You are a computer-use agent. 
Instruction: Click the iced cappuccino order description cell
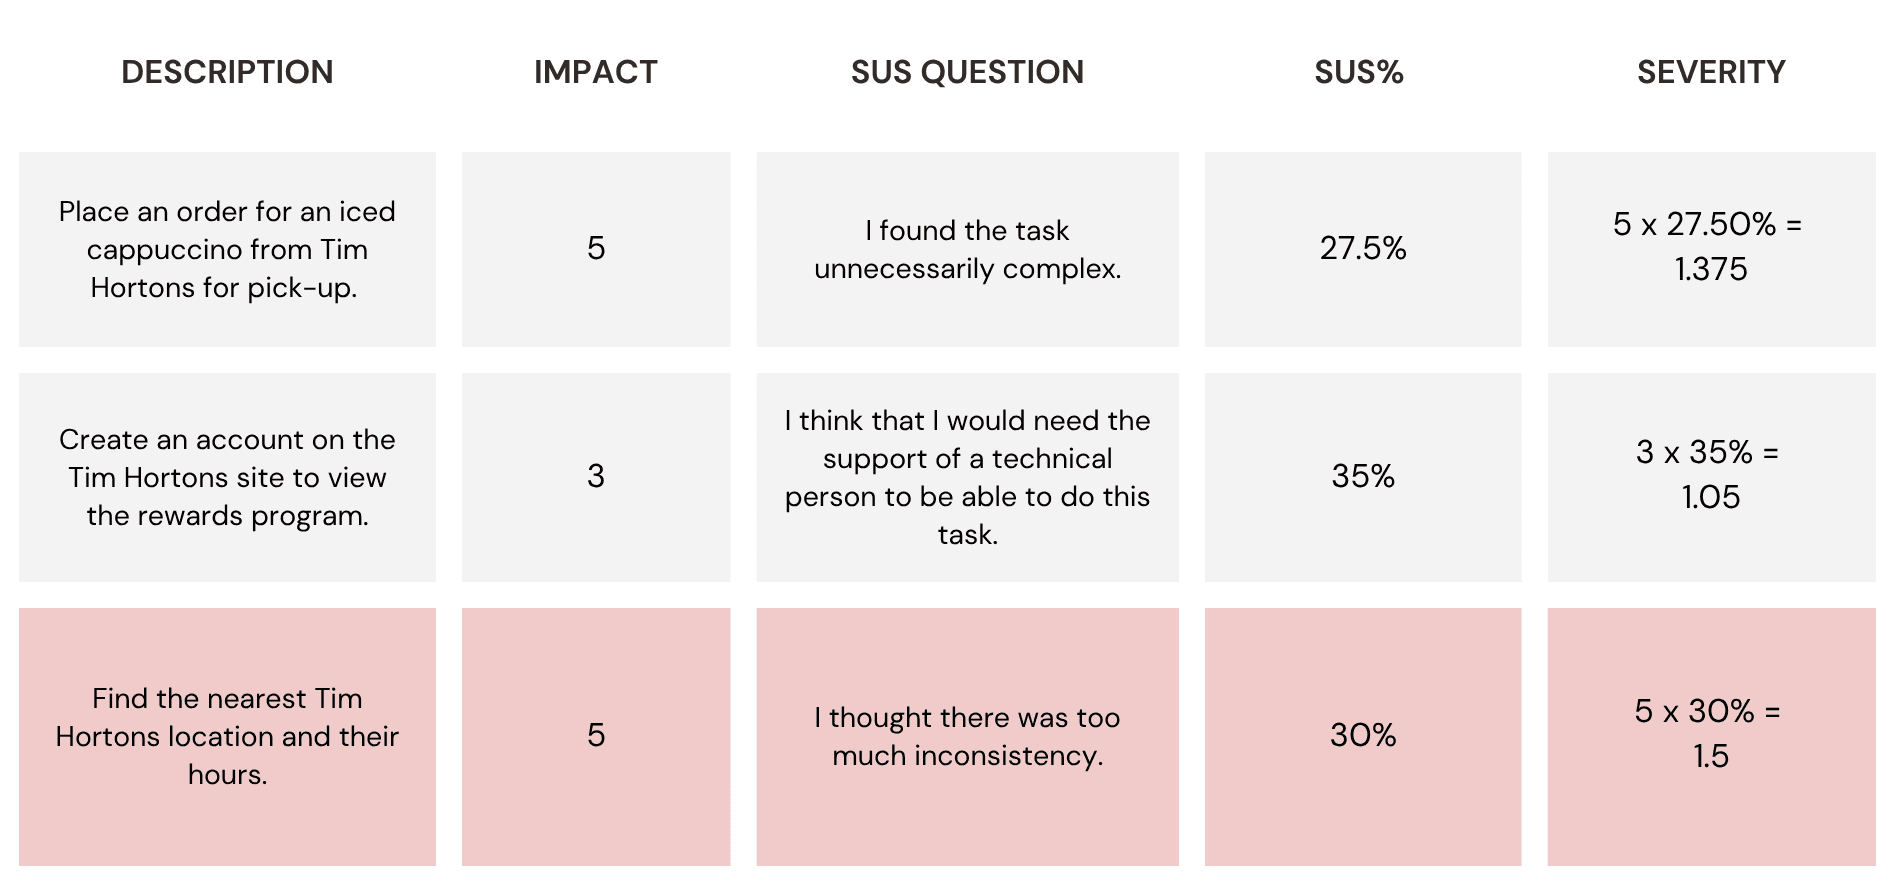pyautogui.click(x=227, y=249)
